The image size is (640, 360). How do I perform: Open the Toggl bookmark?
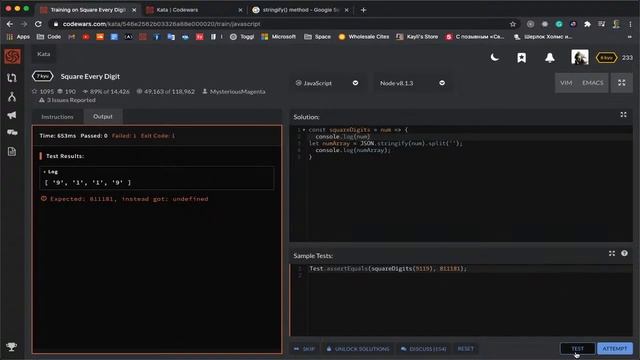[242, 37]
